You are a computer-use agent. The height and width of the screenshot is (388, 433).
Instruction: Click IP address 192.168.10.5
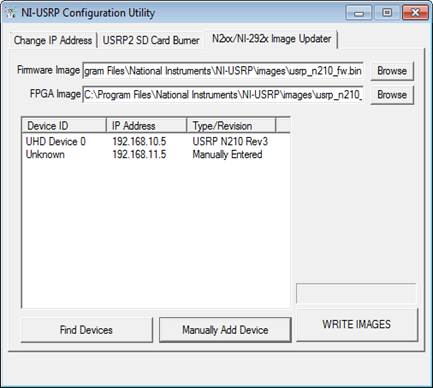click(139, 142)
